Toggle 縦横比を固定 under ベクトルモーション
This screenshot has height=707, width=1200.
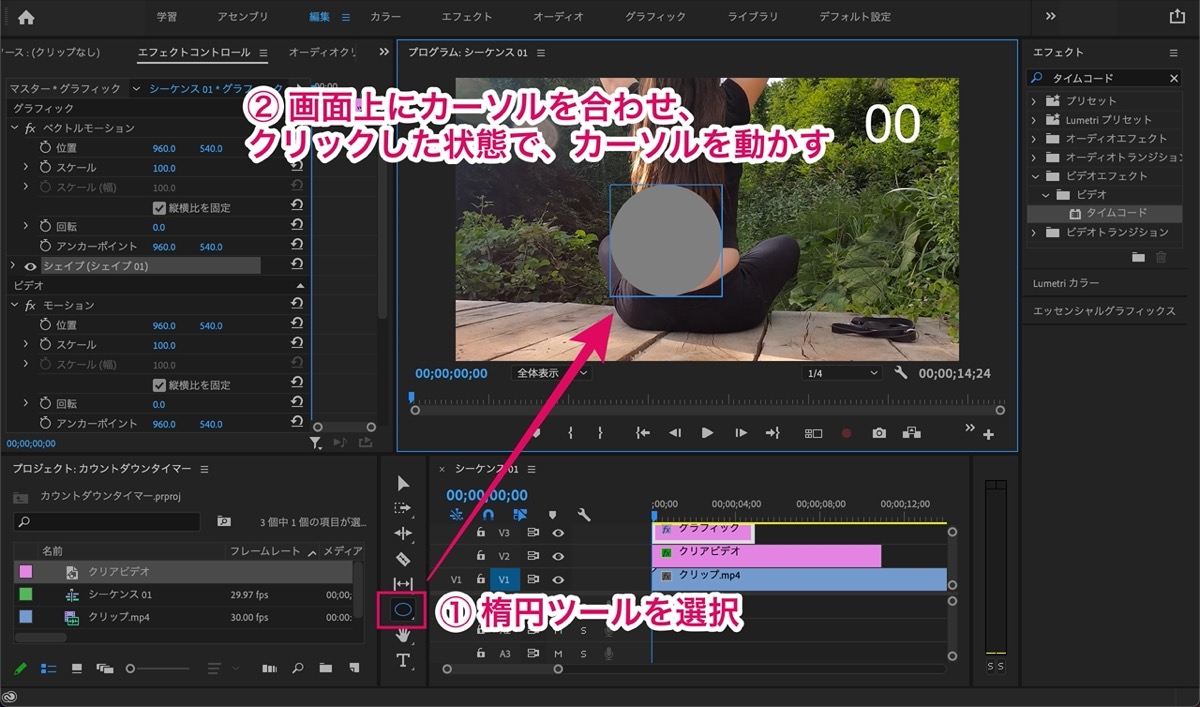point(159,208)
